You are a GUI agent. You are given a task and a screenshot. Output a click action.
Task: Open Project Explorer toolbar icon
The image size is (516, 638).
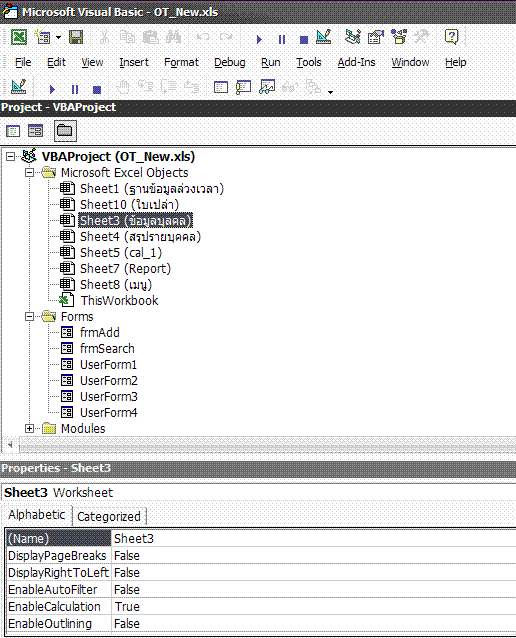(352, 37)
